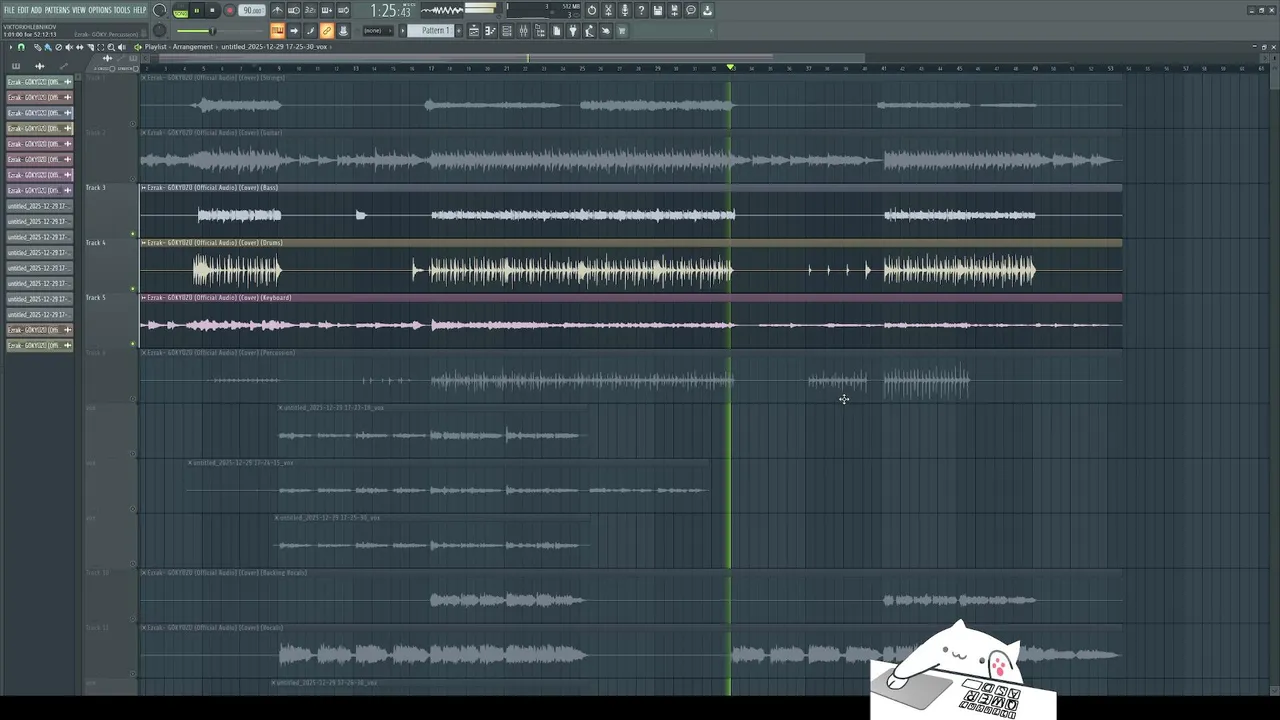Click untitled_2025-12-29 17-25-30_vox breadcrumb
The height and width of the screenshot is (720, 1280).
tap(274, 47)
